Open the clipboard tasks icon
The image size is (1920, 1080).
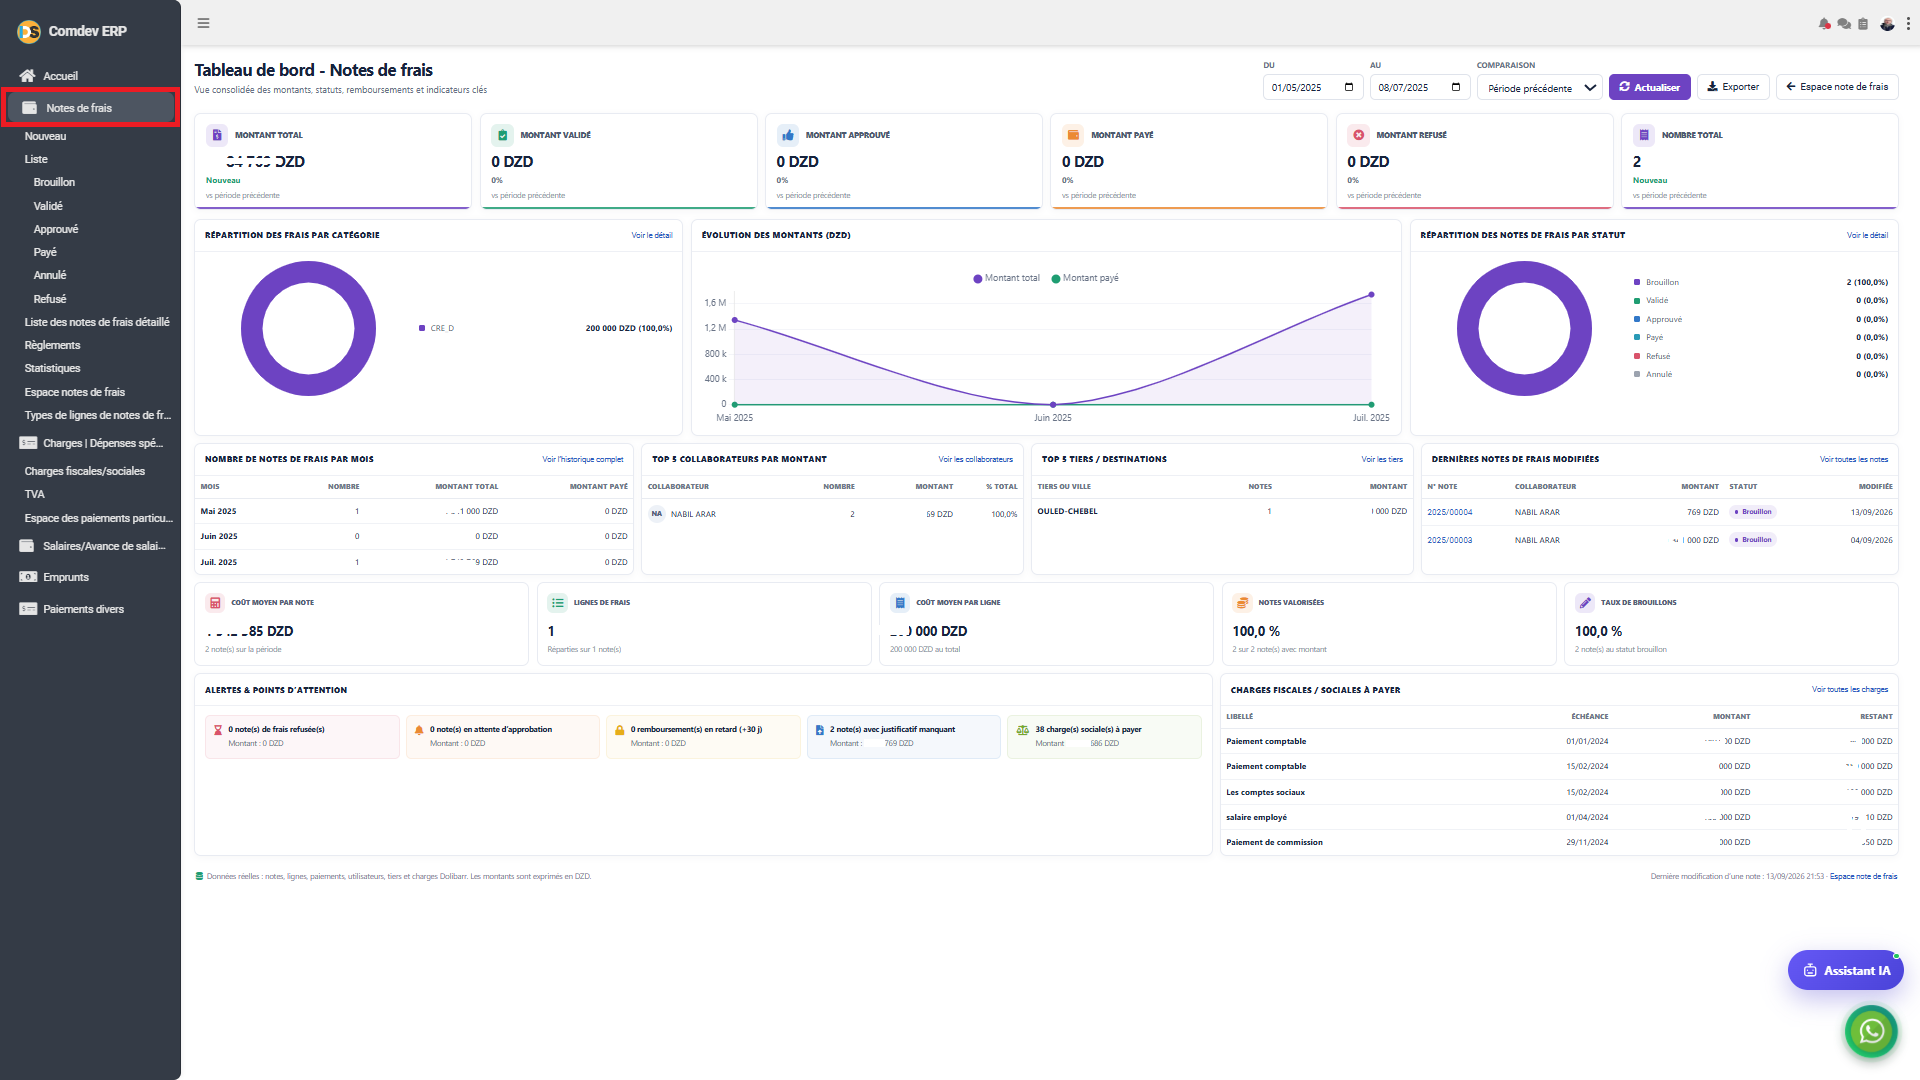coord(1863,24)
